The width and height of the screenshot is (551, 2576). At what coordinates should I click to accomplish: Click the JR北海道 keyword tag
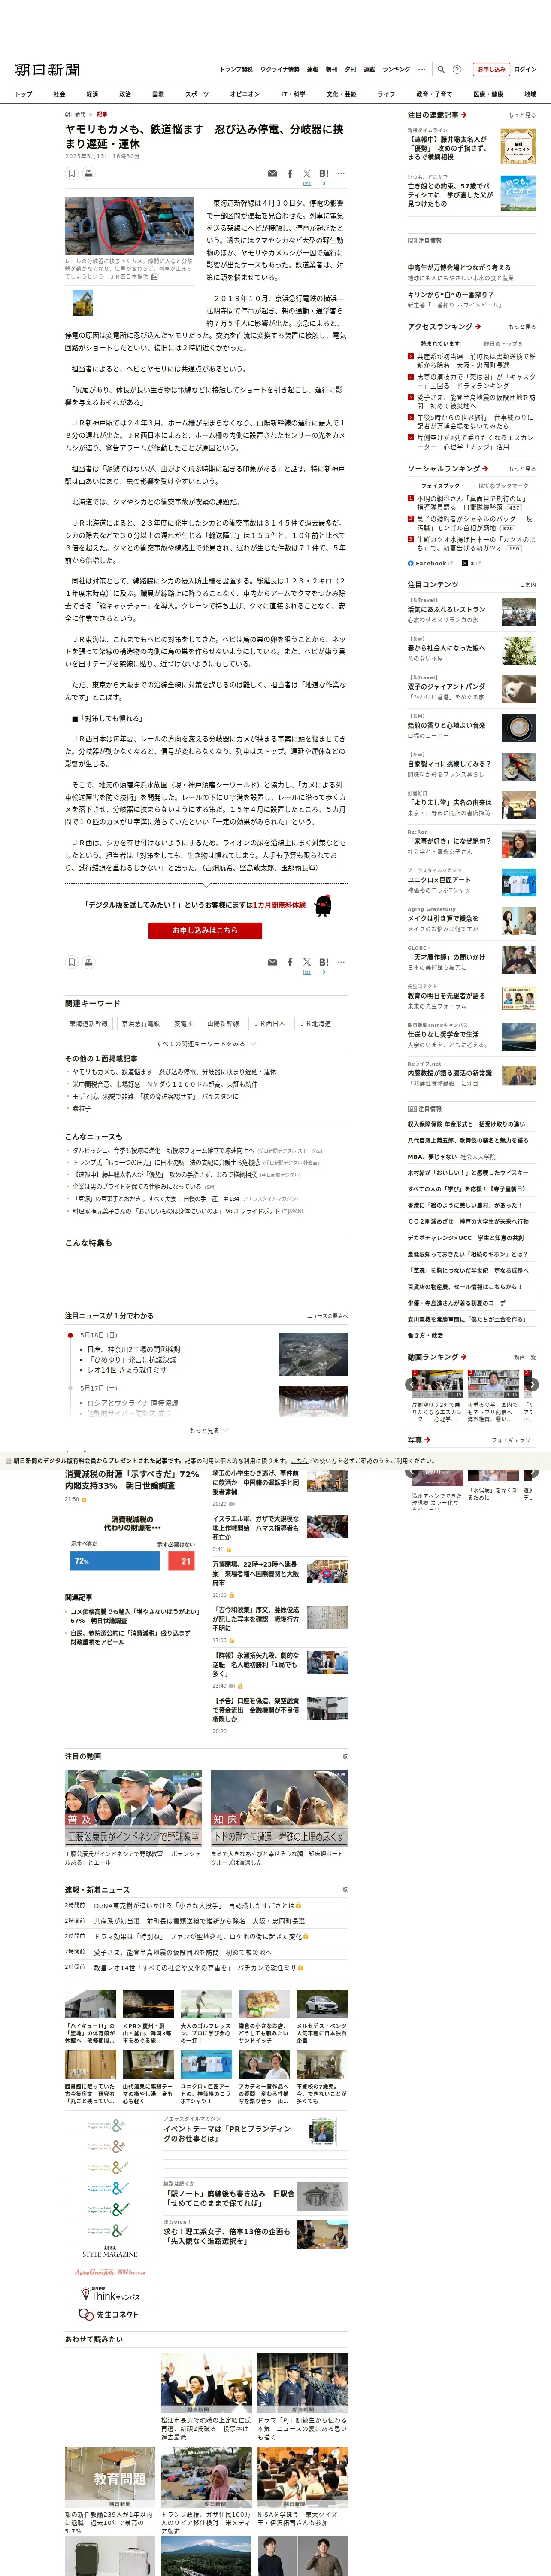tap(316, 1024)
